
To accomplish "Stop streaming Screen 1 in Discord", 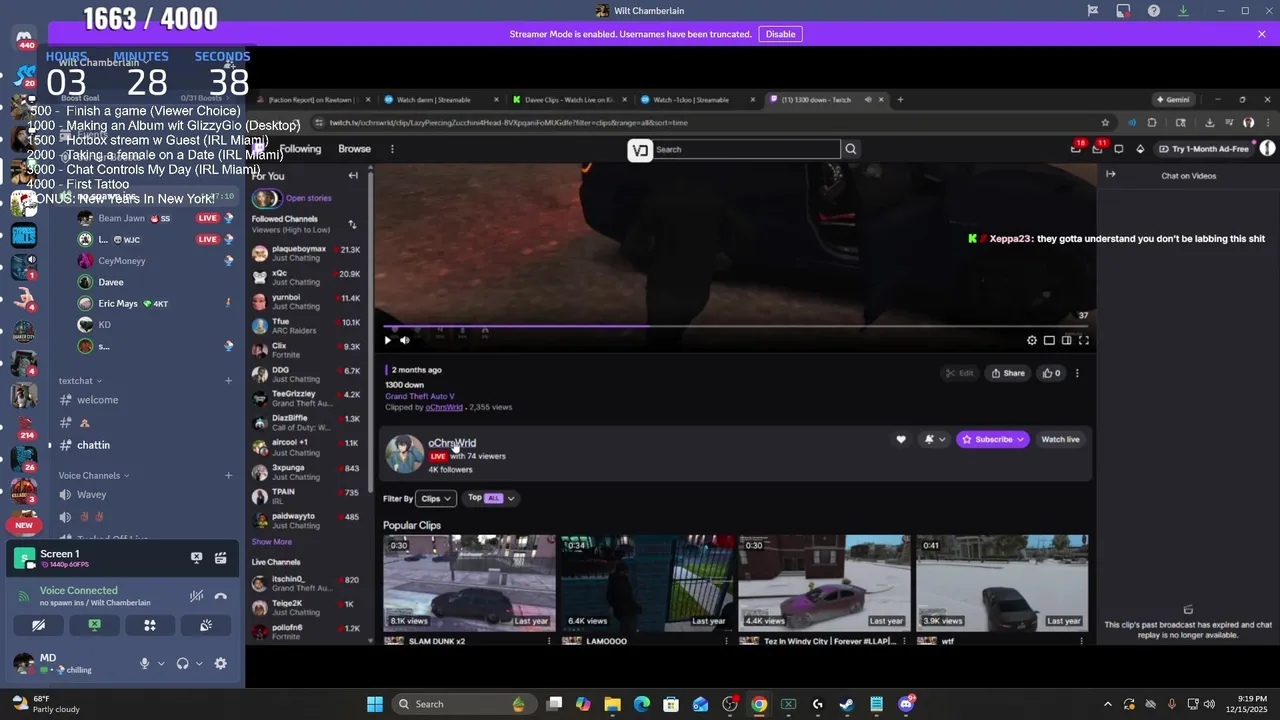I will click(x=197, y=558).
